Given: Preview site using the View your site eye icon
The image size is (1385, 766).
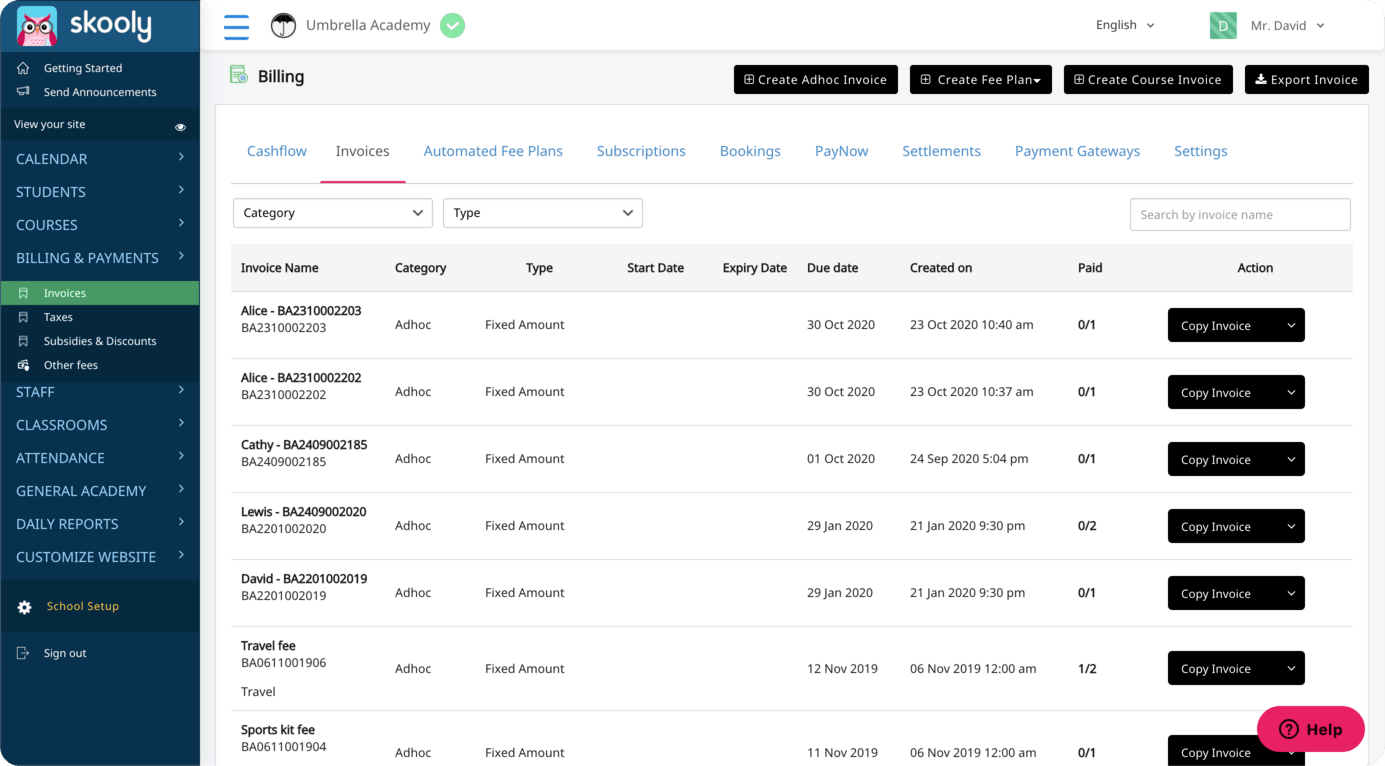Looking at the screenshot, I should [180, 124].
